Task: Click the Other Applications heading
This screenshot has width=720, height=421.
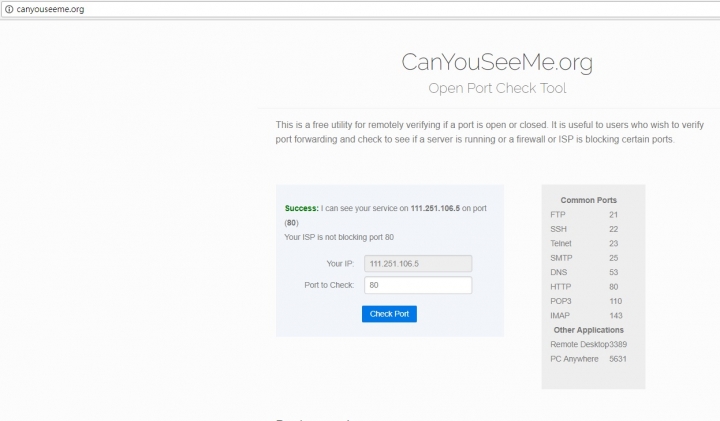Action: pos(589,330)
